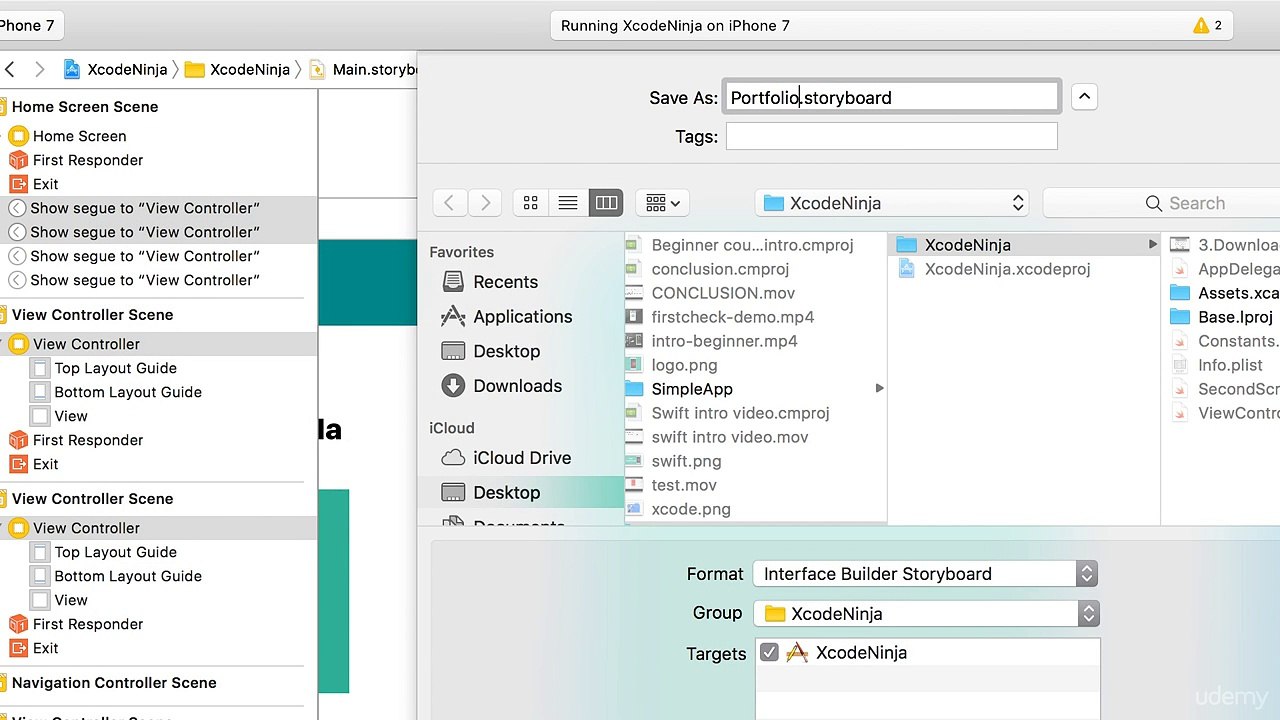
Task: Open the item grouping dropdown
Action: pyautogui.click(x=662, y=203)
